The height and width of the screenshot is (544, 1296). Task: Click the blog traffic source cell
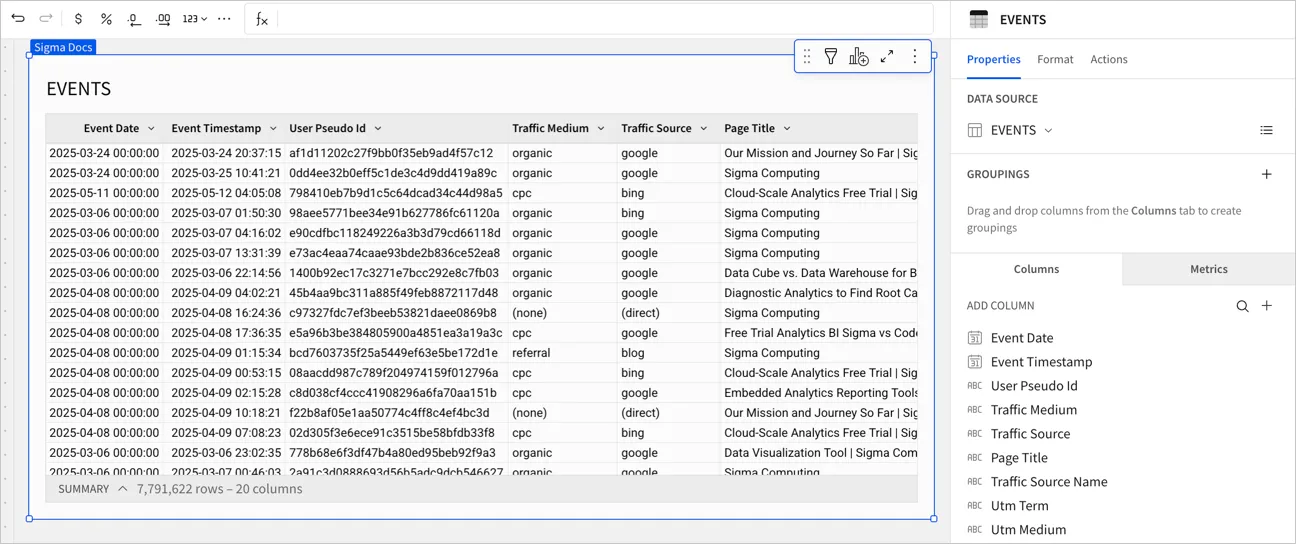pos(669,353)
